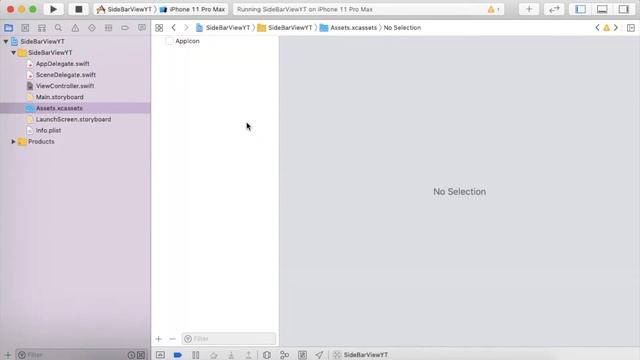Expand the Products group
Image resolution: width=640 pixels, height=360 pixels.
tap(13, 142)
